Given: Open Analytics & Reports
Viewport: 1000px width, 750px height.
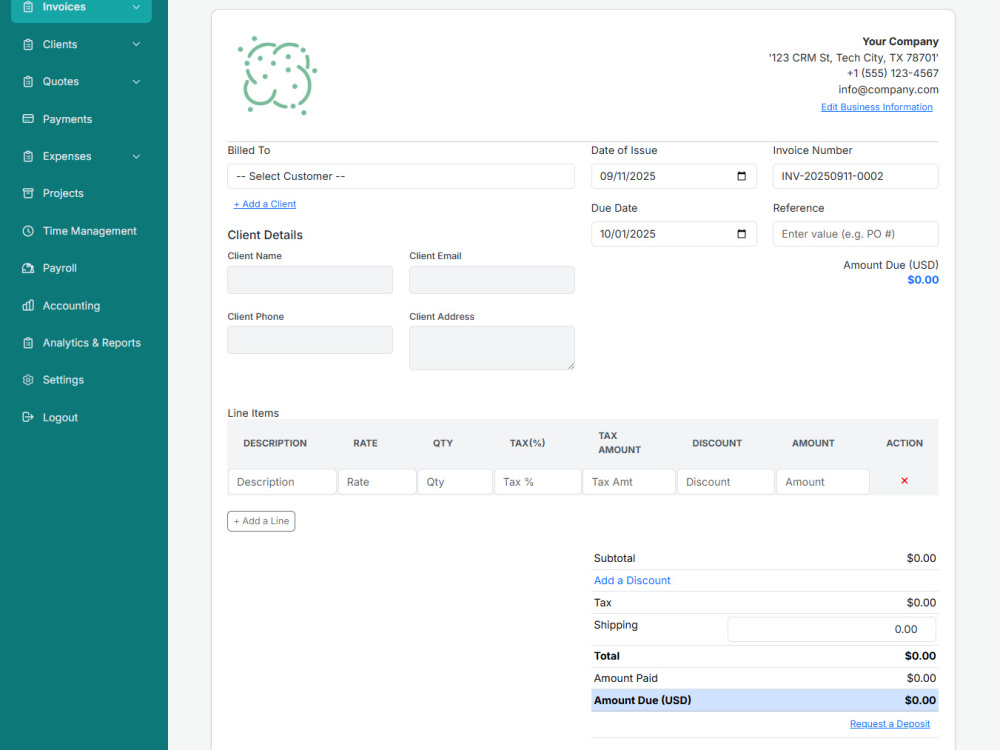Looking at the screenshot, I should click(91, 342).
